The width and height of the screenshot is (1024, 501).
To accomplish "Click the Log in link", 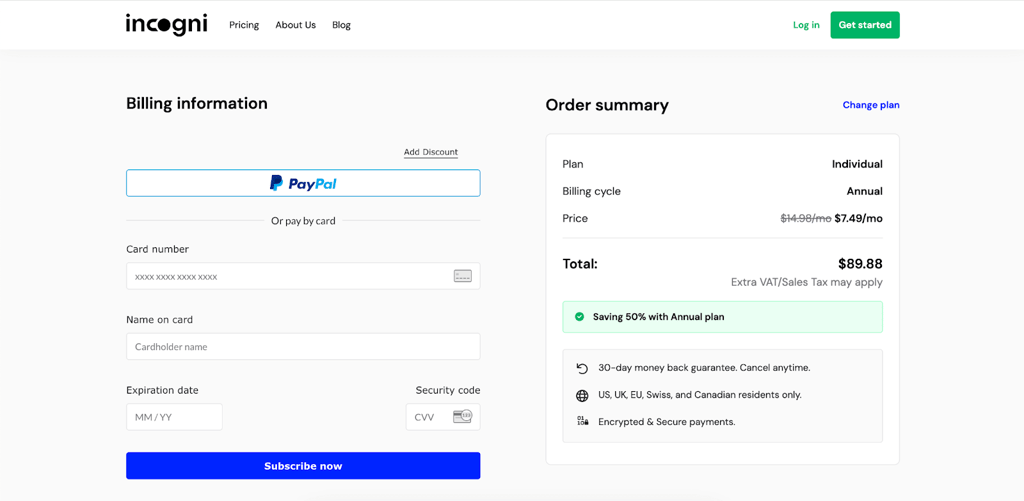I will [806, 25].
